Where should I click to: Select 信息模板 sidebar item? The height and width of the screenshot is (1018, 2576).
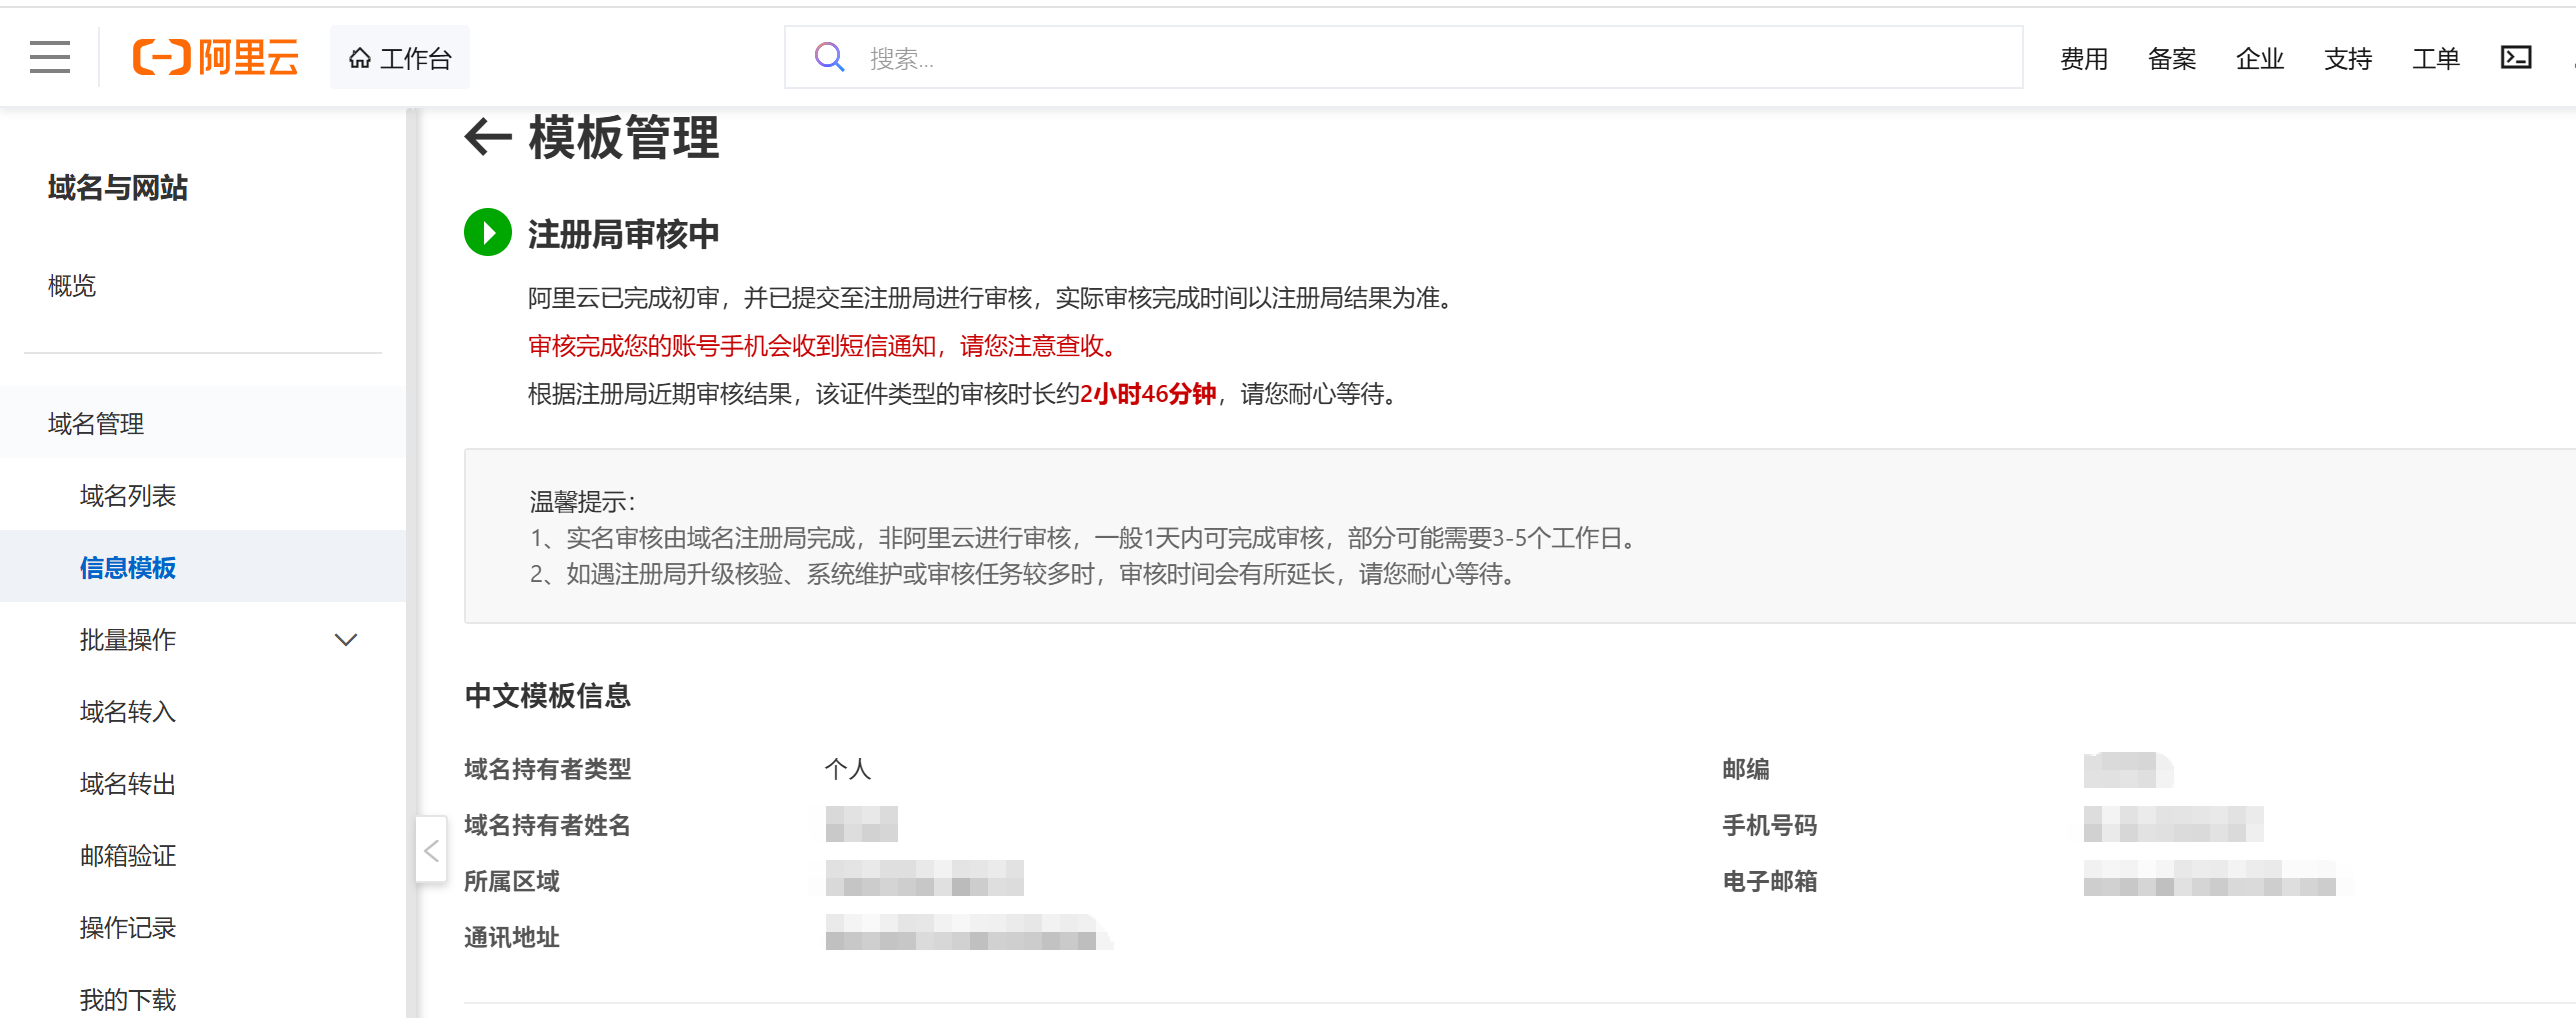[x=203, y=567]
